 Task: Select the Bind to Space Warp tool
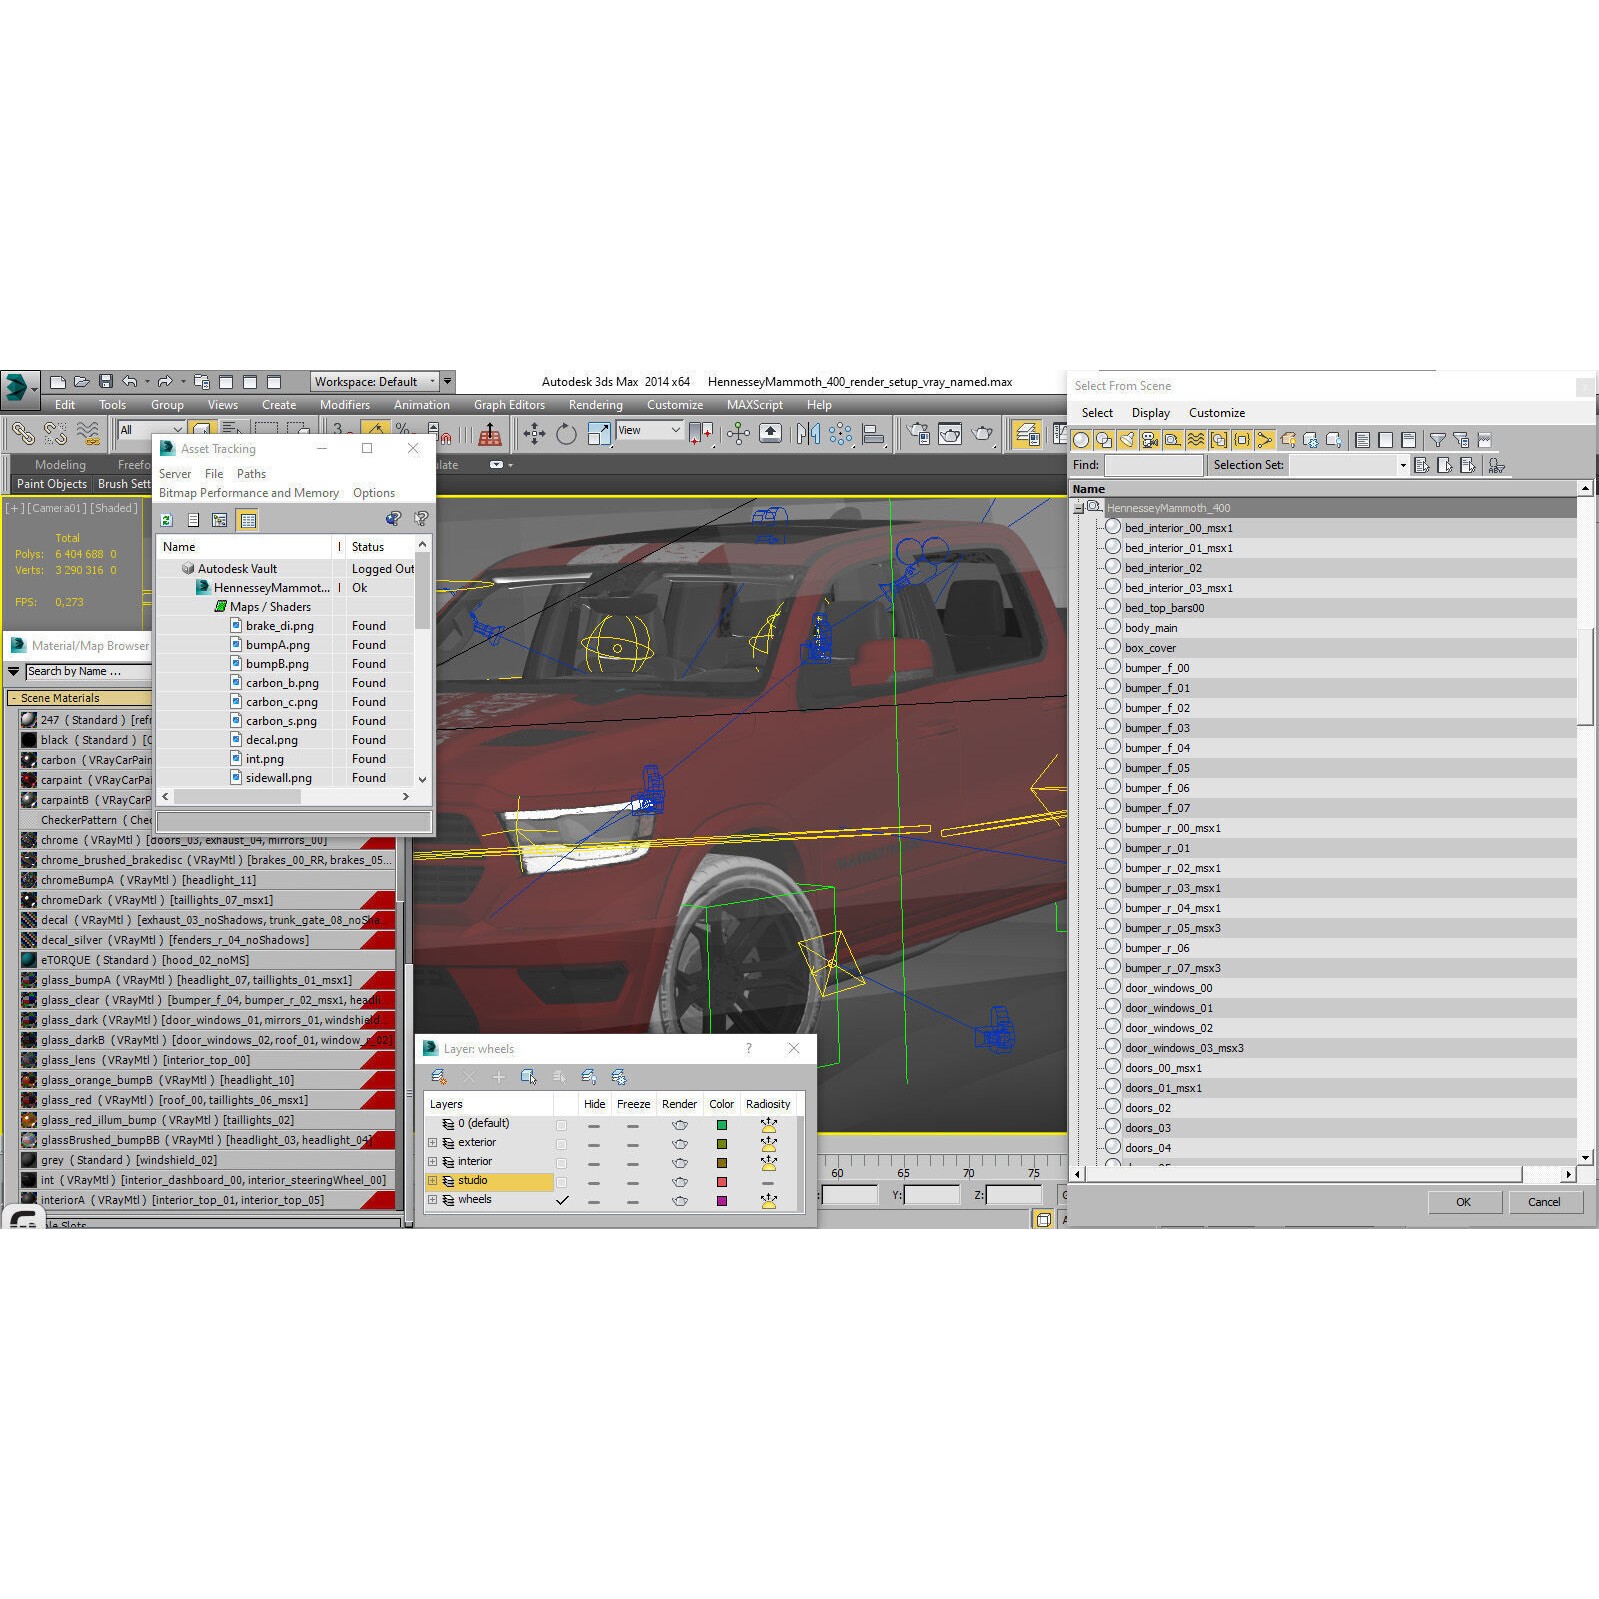point(88,433)
